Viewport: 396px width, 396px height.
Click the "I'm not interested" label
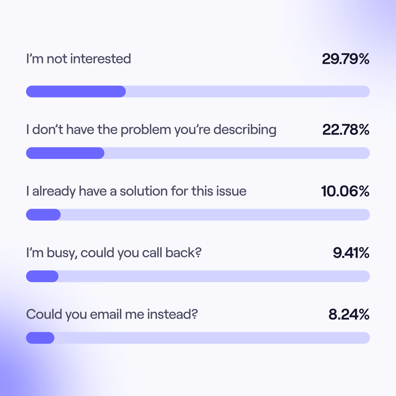coord(78,59)
